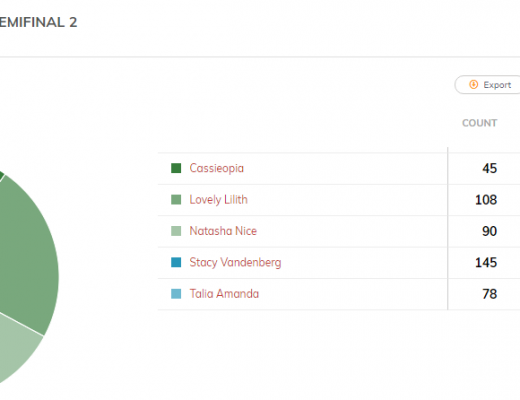Open the Lovely Lilith link
The height and width of the screenshot is (400, 520).
pyautogui.click(x=219, y=200)
